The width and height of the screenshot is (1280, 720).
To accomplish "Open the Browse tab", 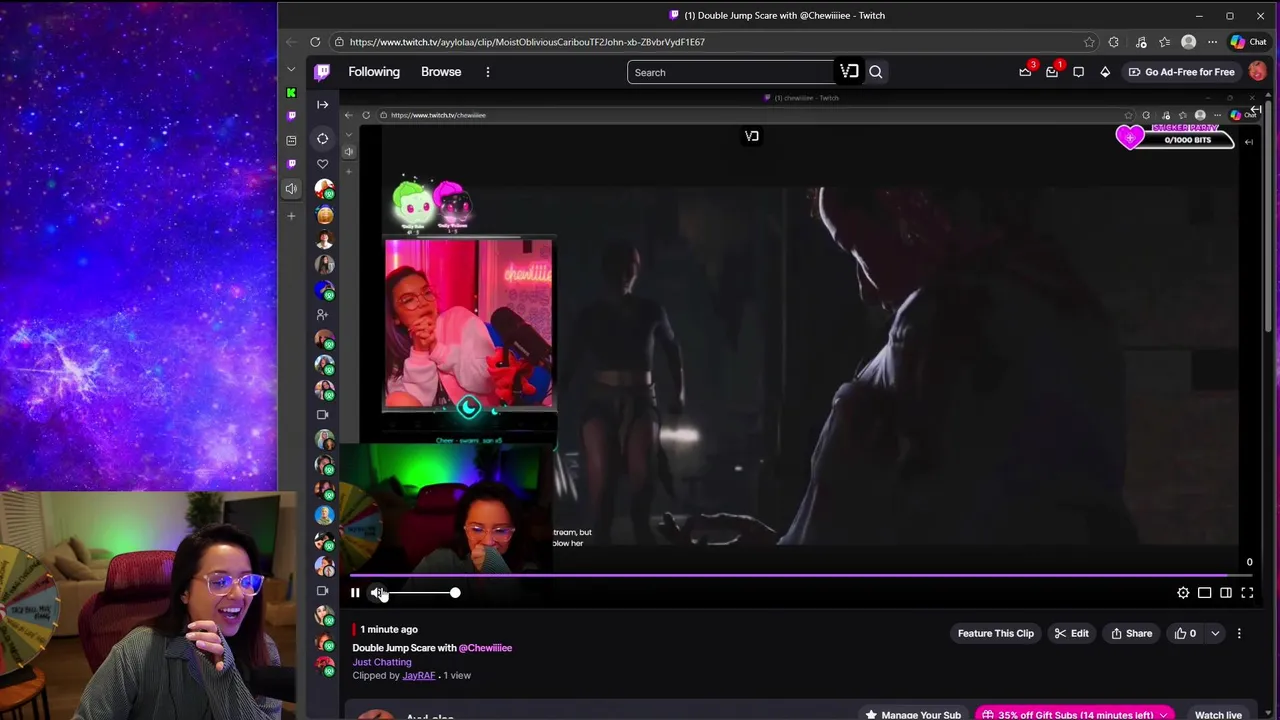I will 441,72.
